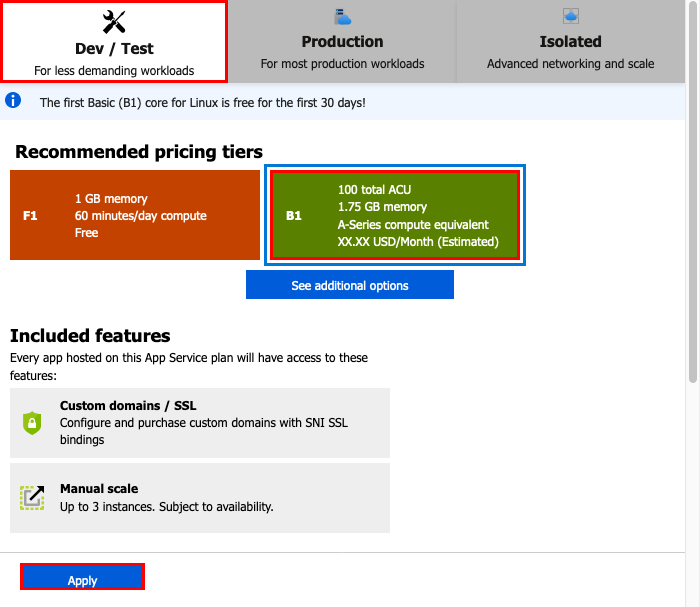This screenshot has height=607, width=700.
Task: Click the green shield lock SSL icon
Action: pyautogui.click(x=32, y=423)
